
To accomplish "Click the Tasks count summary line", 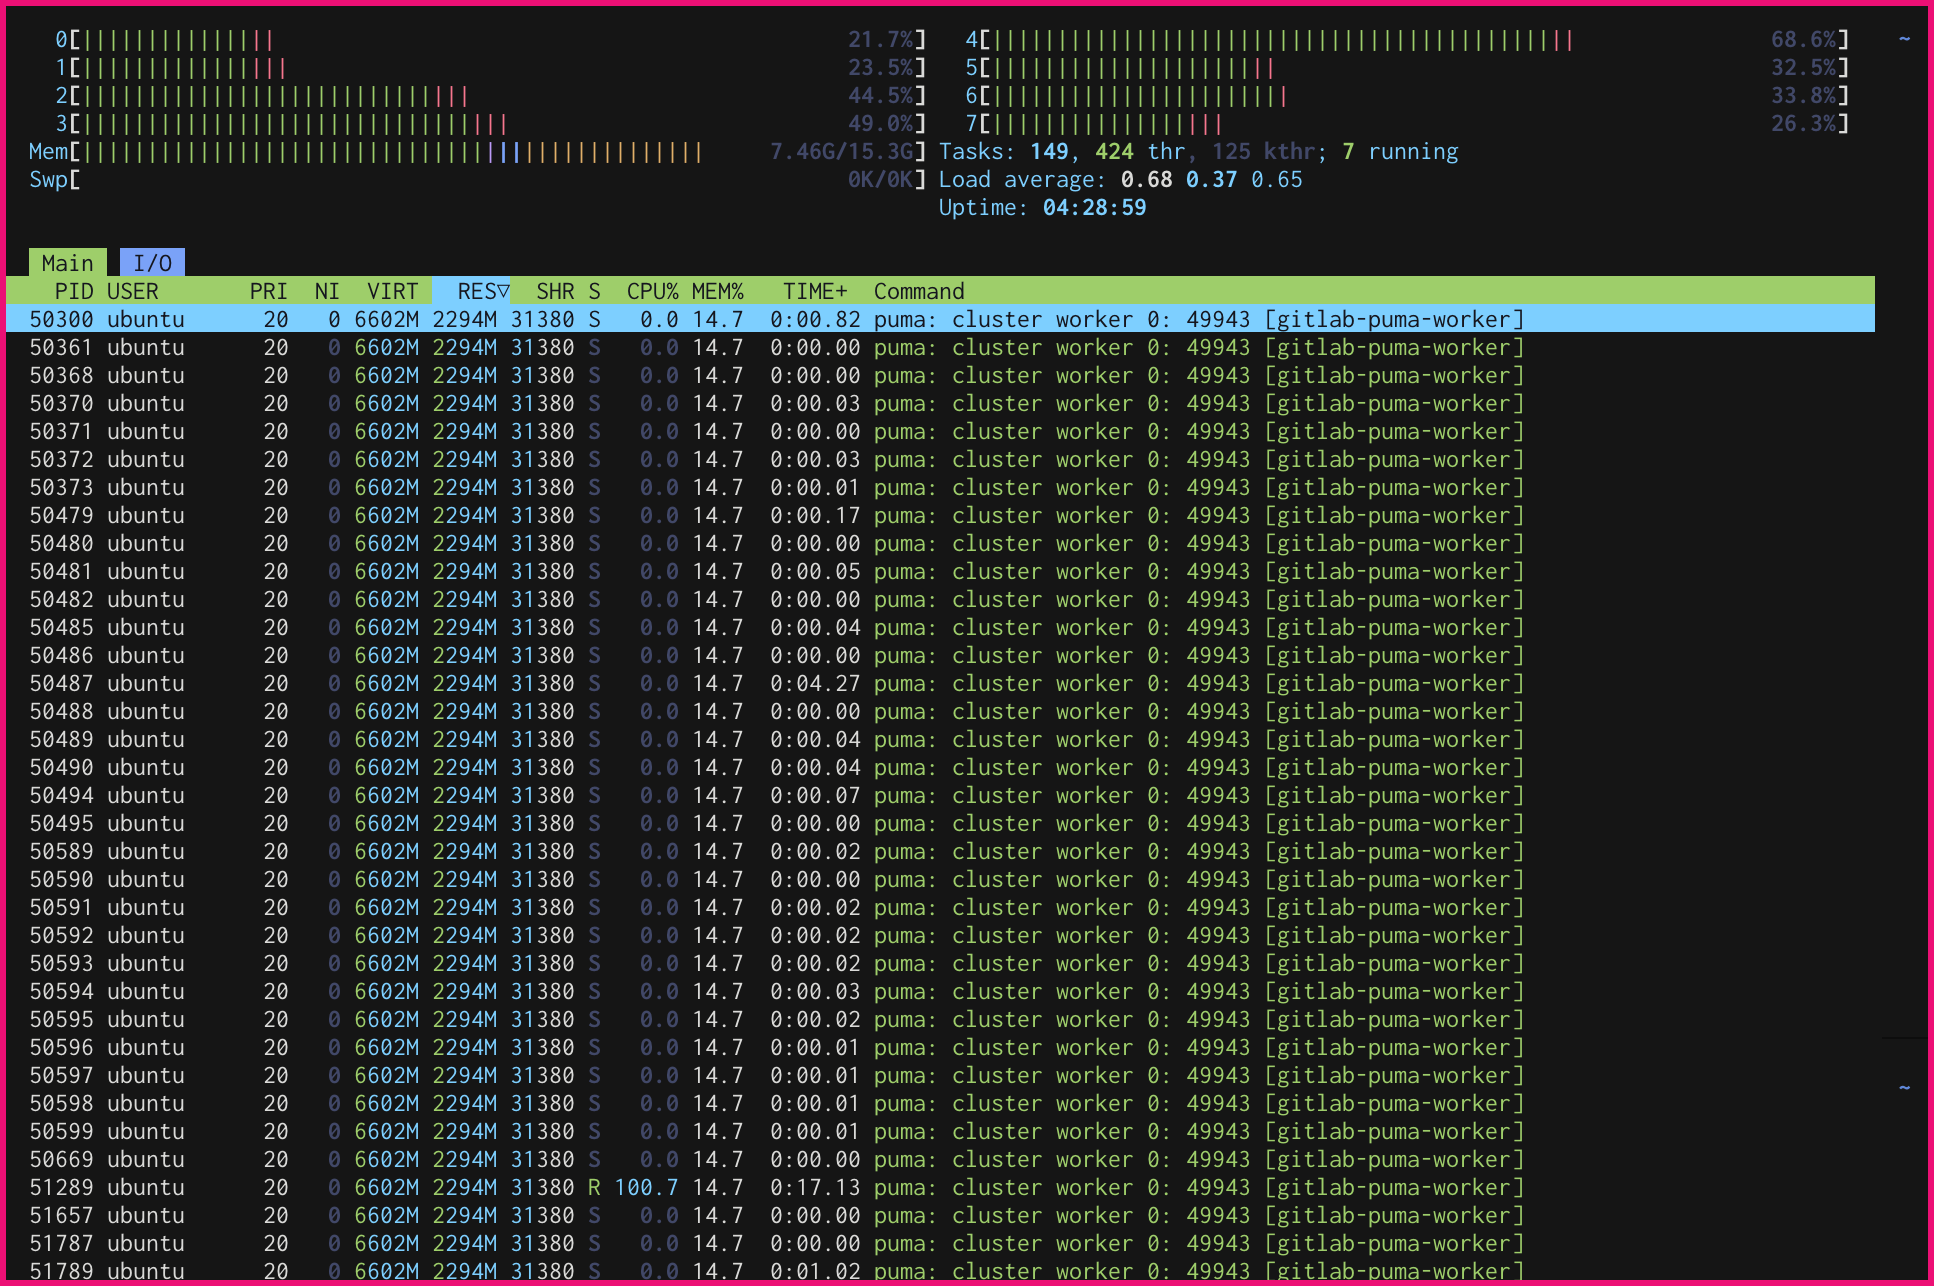I will (x=1198, y=151).
